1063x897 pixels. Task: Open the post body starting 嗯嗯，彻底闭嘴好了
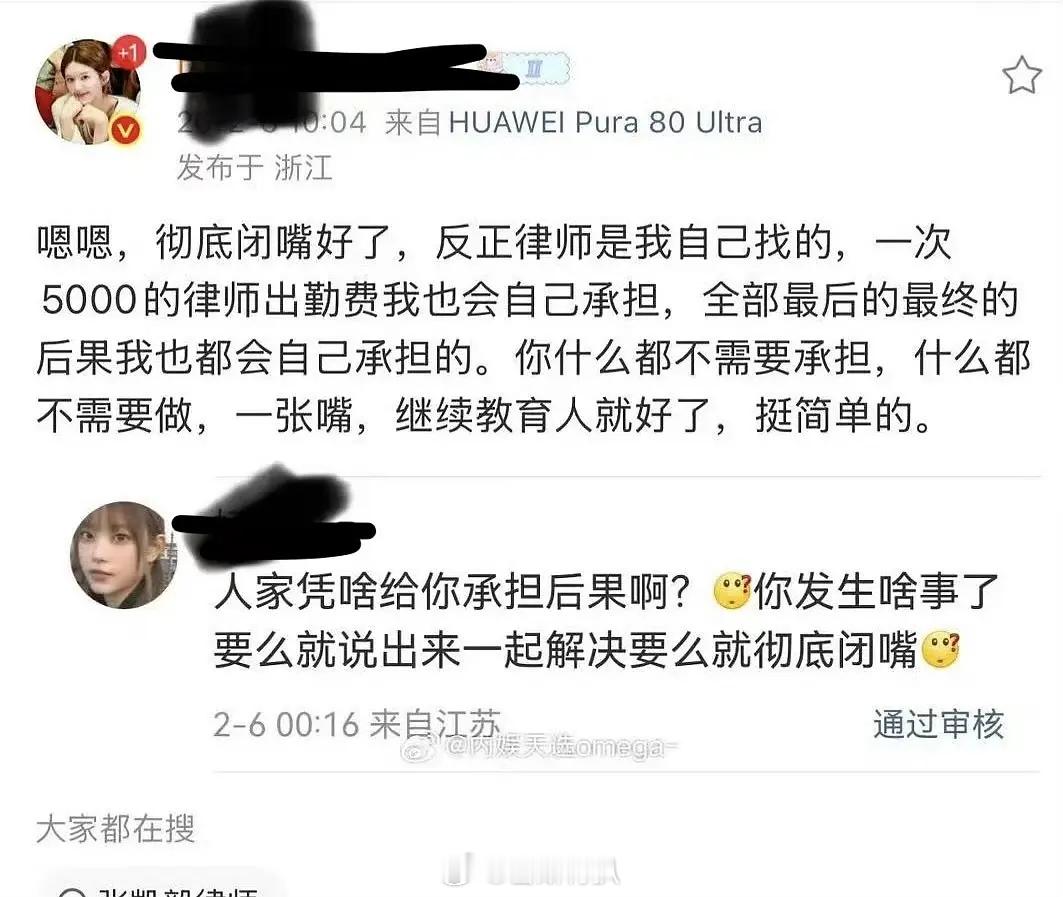(533, 328)
